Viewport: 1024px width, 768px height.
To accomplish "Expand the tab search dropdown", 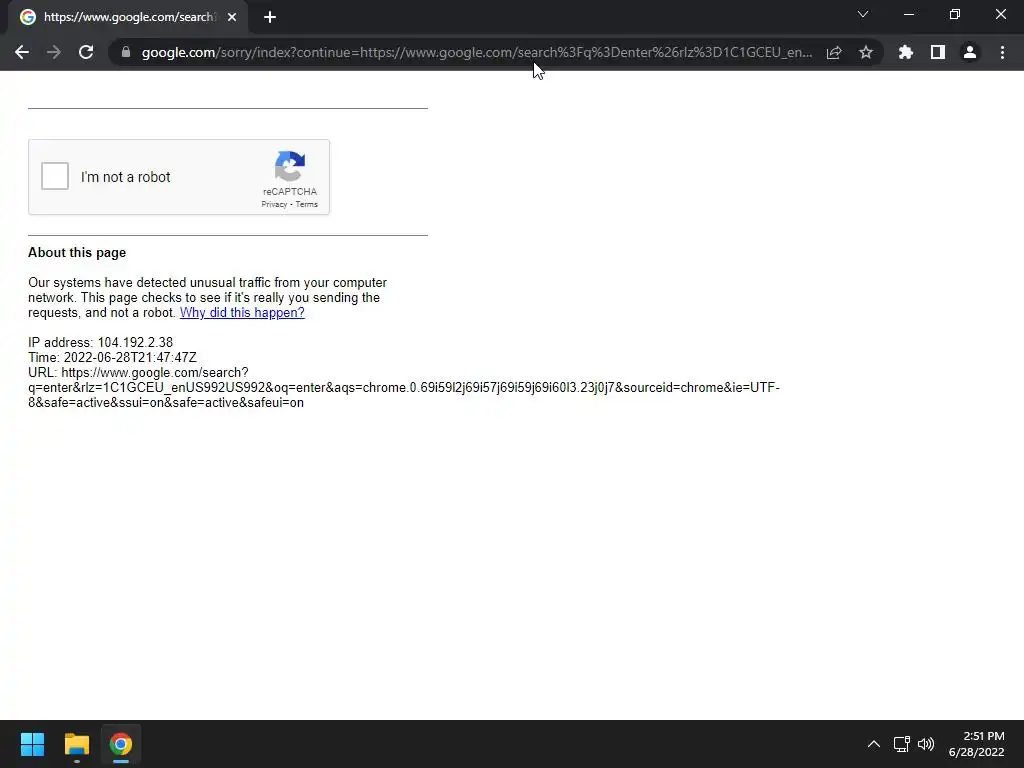I will pos(863,14).
